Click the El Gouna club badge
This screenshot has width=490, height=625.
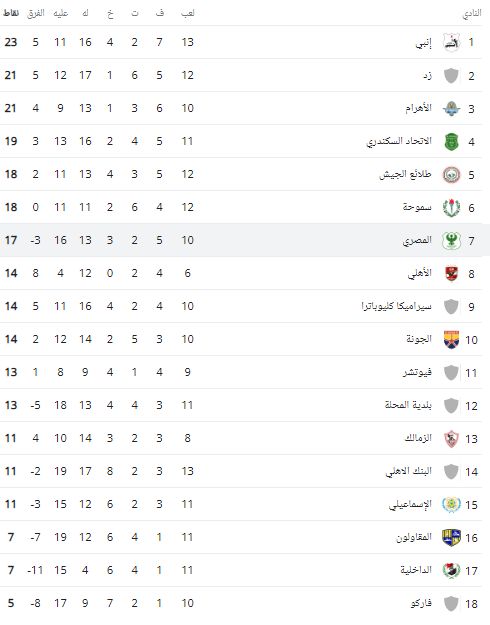tap(451, 340)
